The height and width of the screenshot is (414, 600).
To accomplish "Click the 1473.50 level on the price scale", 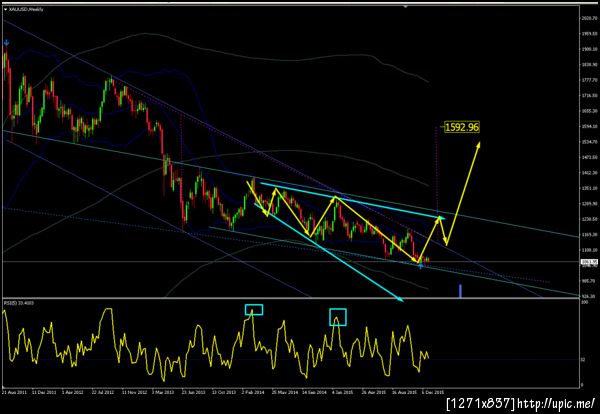I will click(590, 157).
